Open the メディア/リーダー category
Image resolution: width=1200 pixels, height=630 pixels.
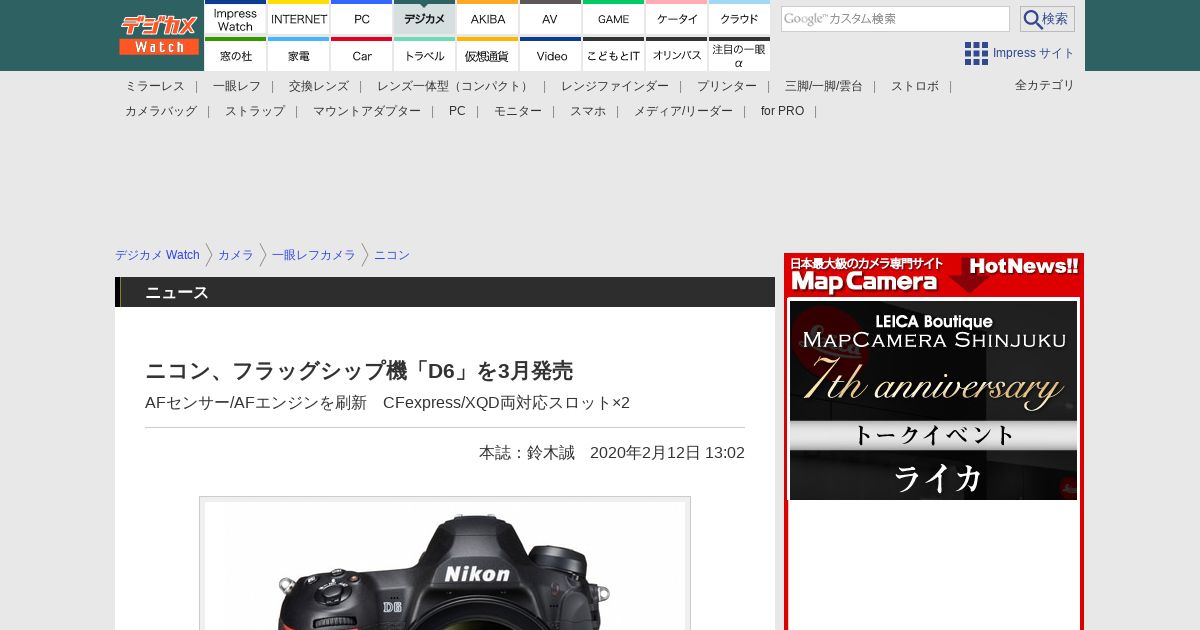(x=683, y=111)
